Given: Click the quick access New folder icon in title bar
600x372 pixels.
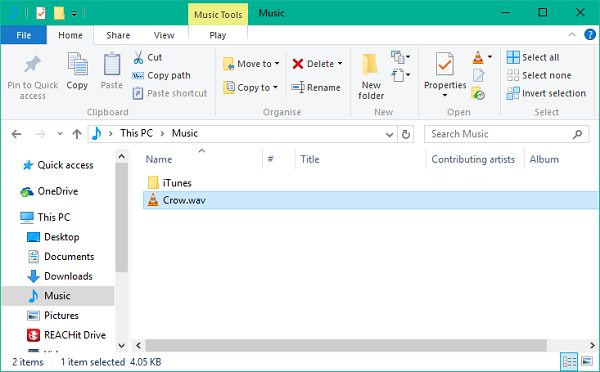Looking at the screenshot, I should click(x=59, y=13).
